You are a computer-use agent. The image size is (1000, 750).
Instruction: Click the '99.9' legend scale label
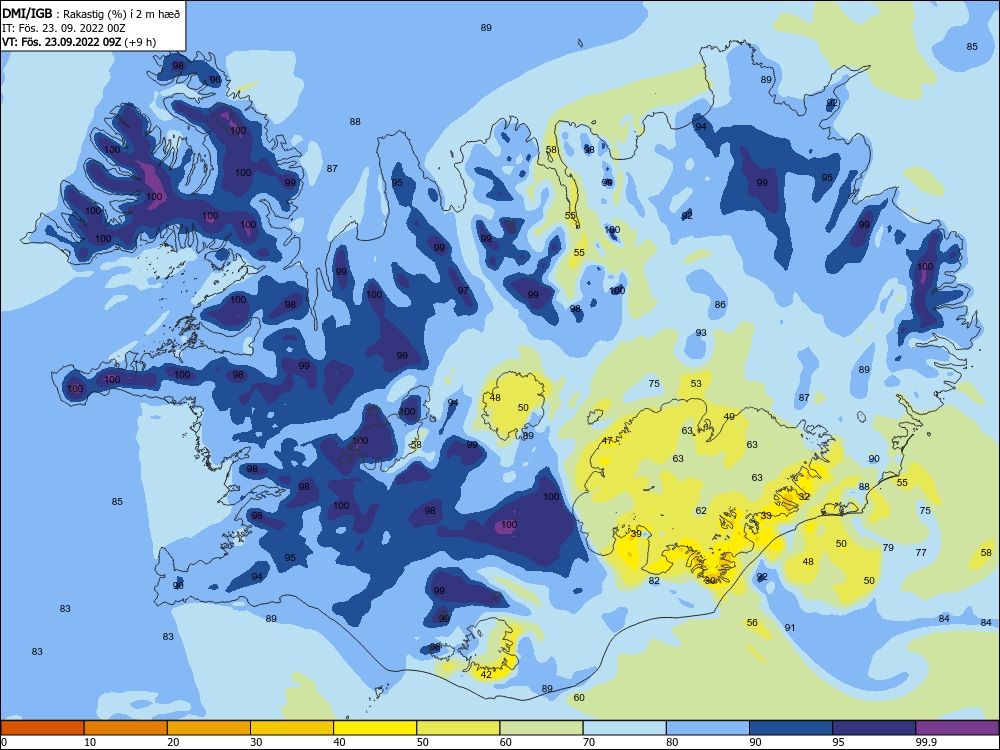point(926,742)
